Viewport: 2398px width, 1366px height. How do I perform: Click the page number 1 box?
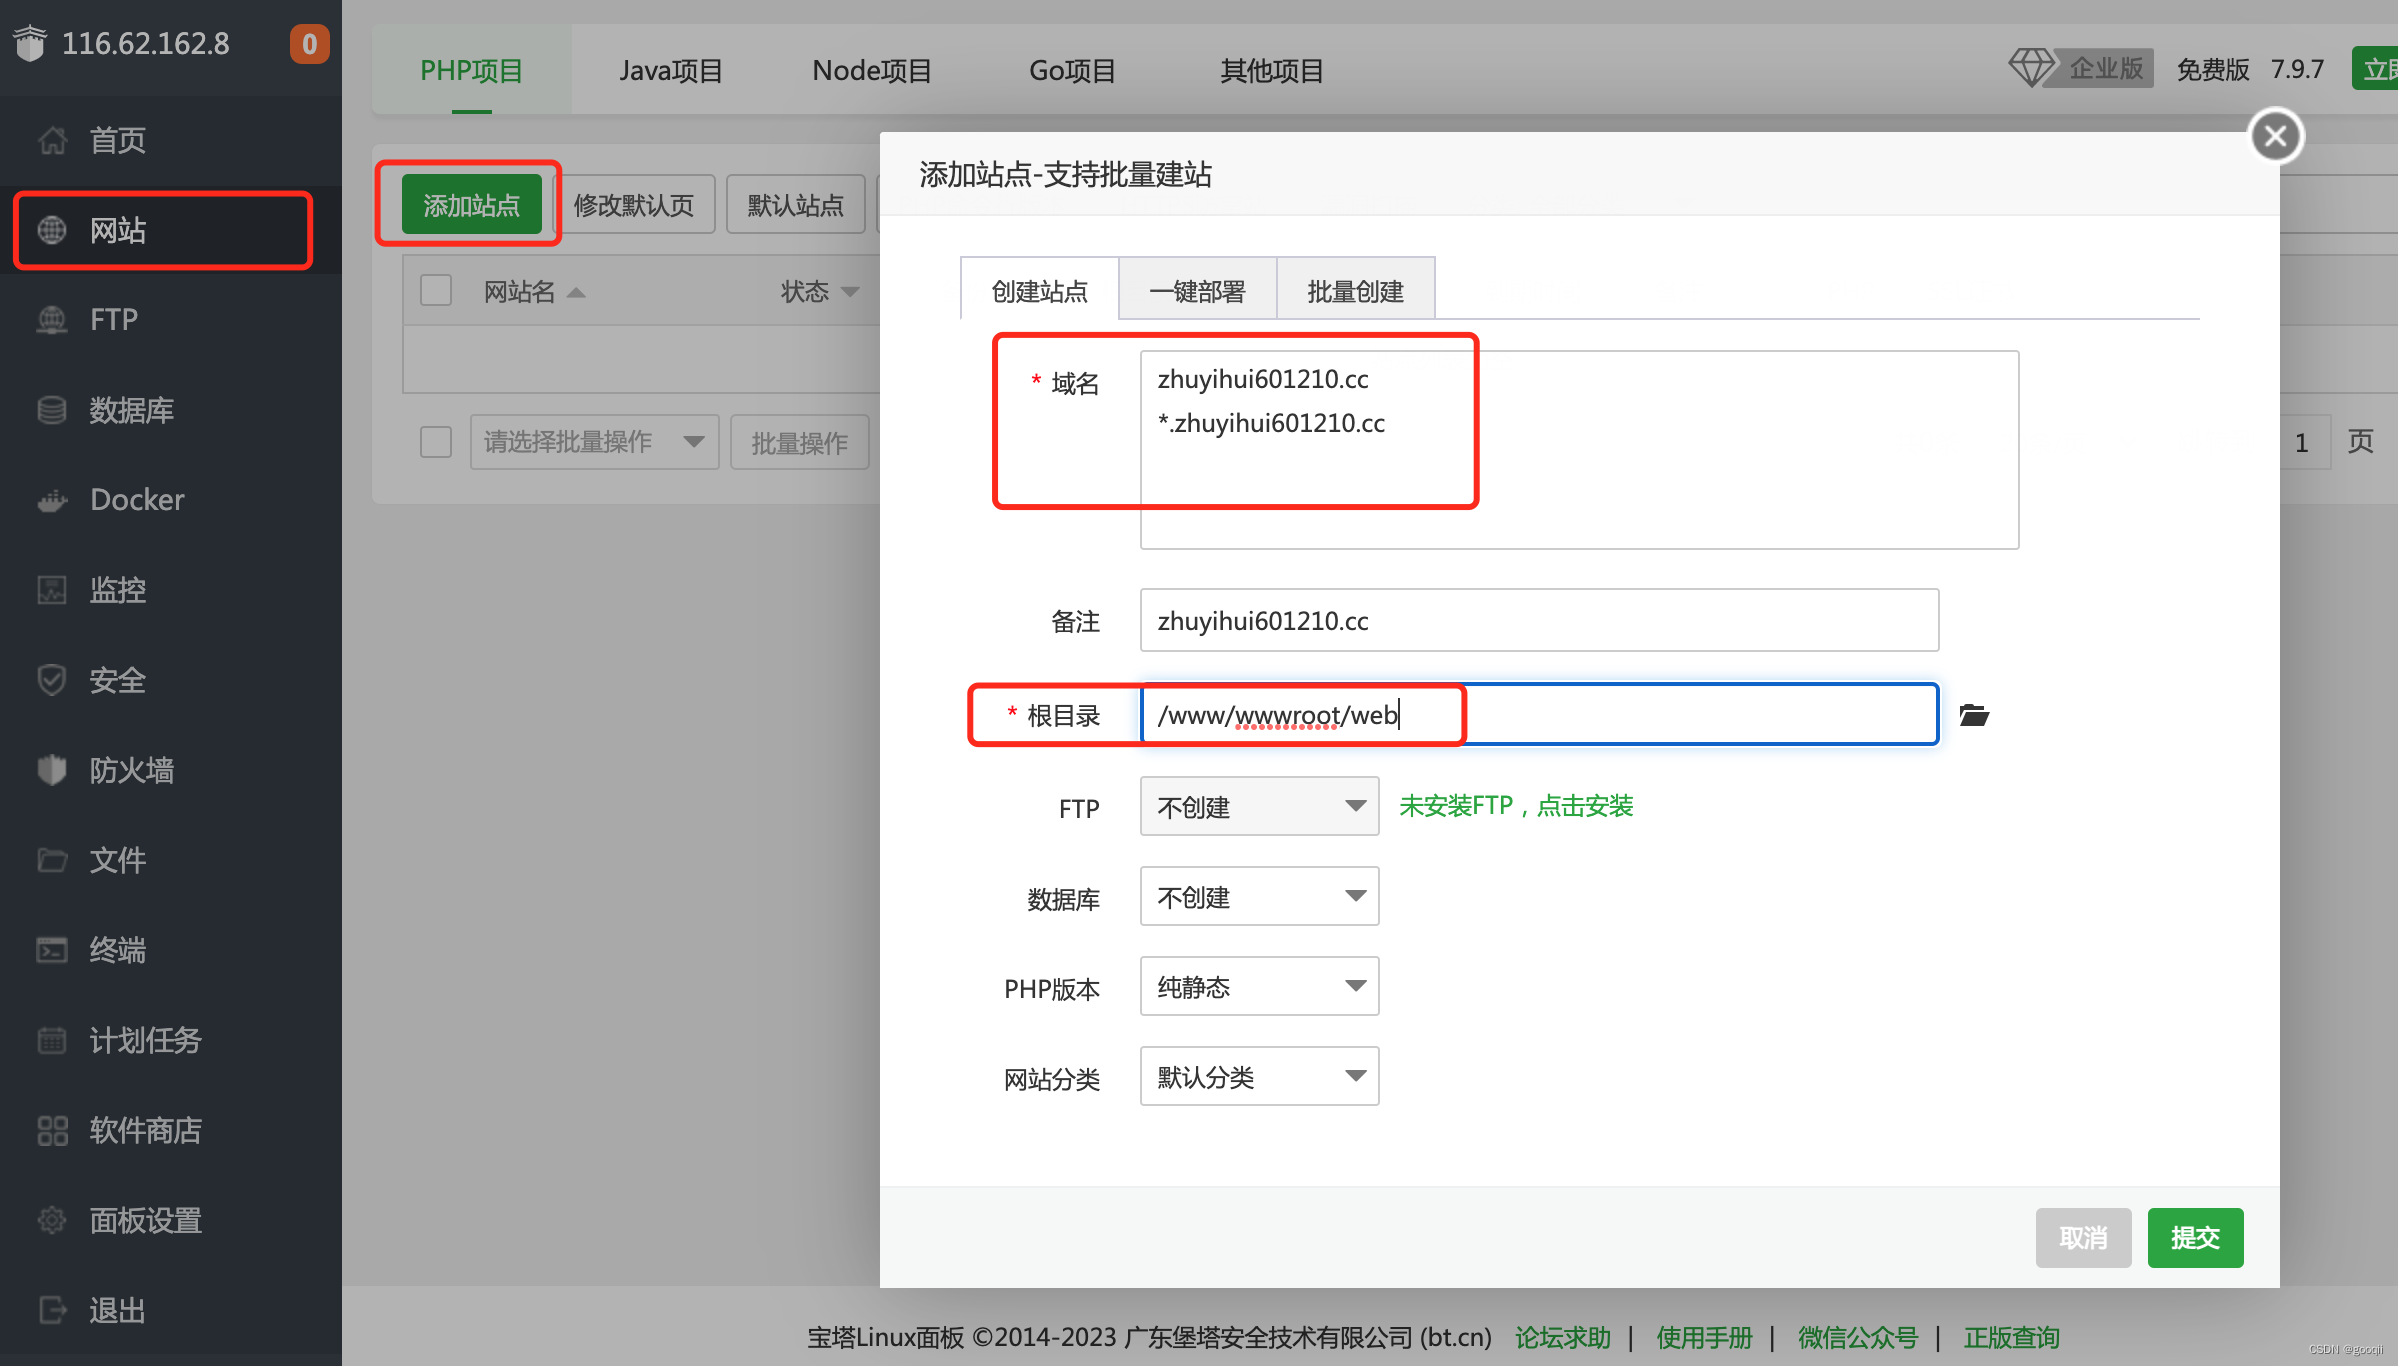click(x=2302, y=442)
